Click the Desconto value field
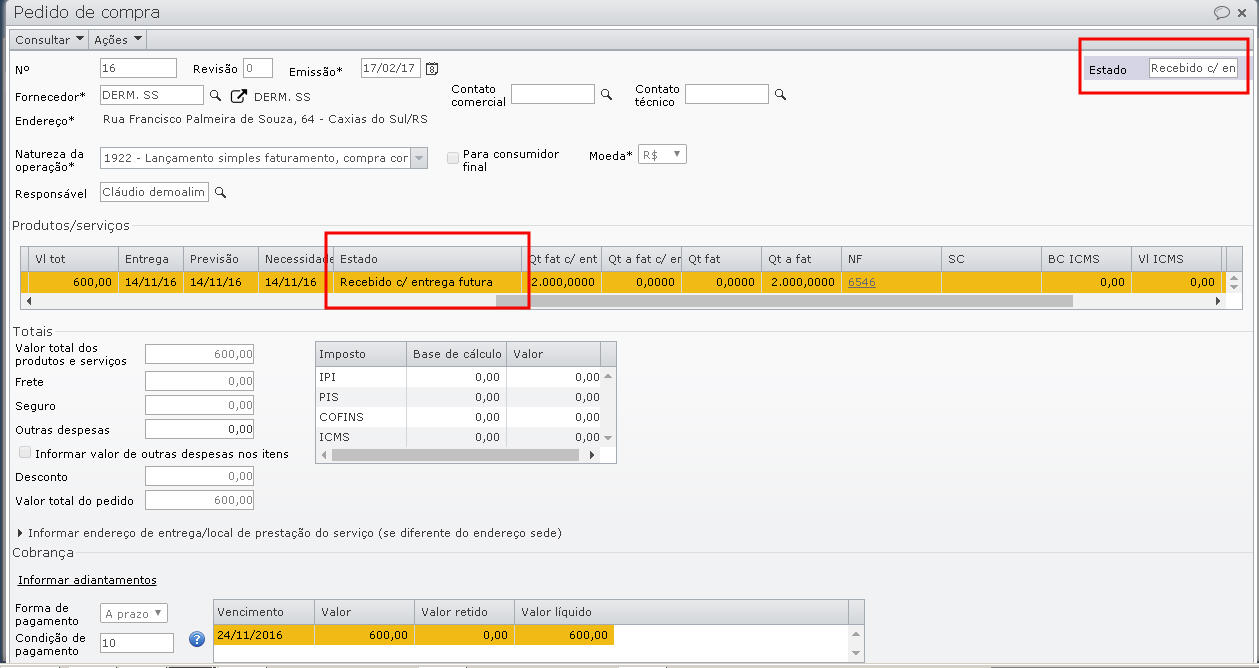 (199, 477)
